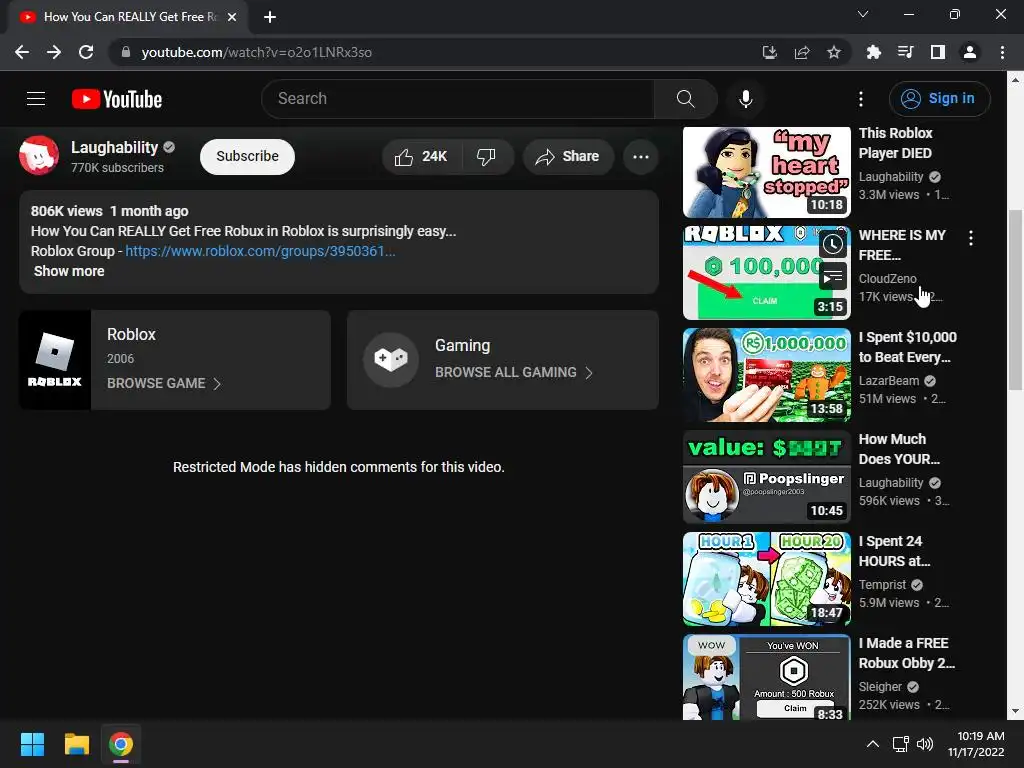Open I Spent 24 HOURS video thumbnail
The width and height of the screenshot is (1024, 768).
(767, 579)
